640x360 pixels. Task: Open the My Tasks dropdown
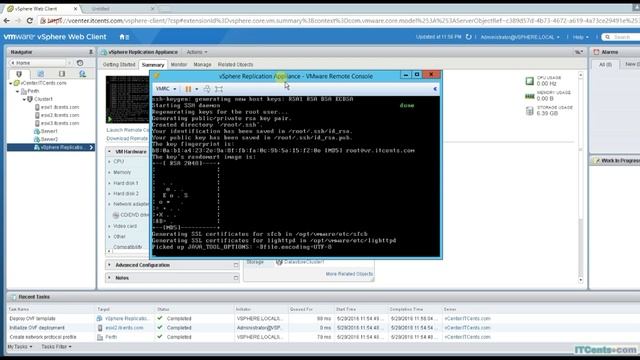20,347
